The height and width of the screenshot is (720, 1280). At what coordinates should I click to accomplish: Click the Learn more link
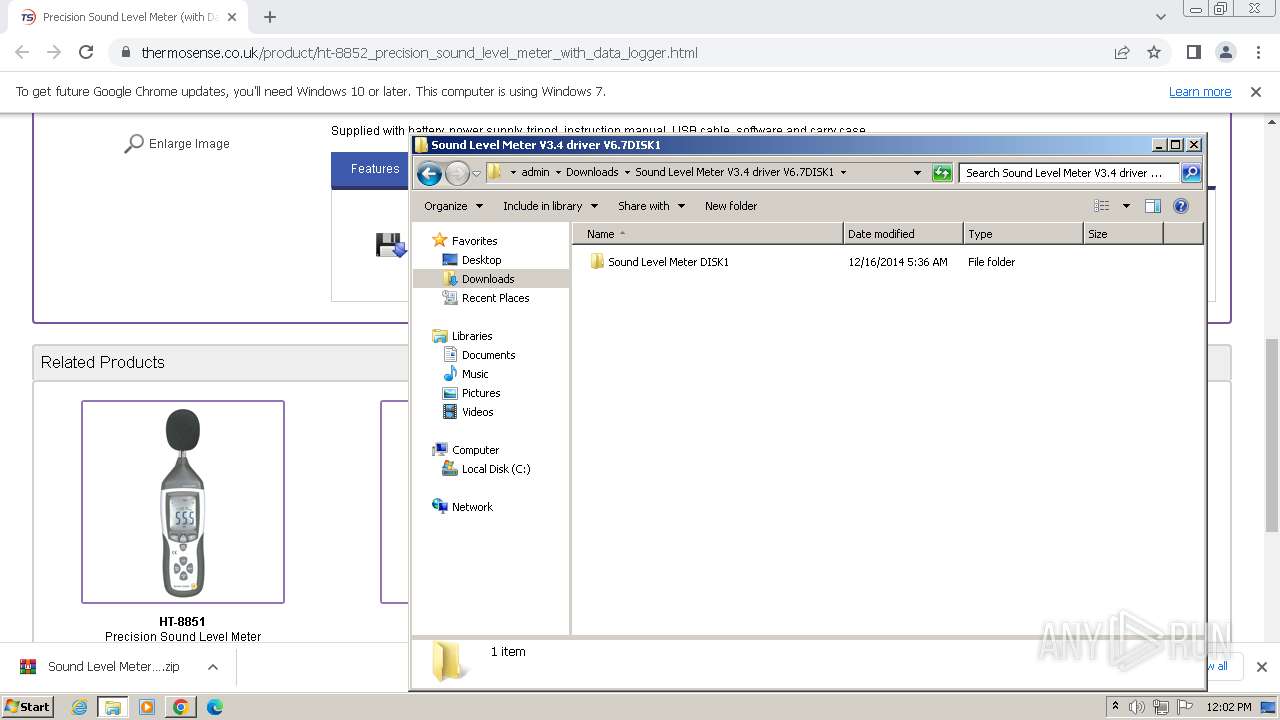pos(1200,92)
